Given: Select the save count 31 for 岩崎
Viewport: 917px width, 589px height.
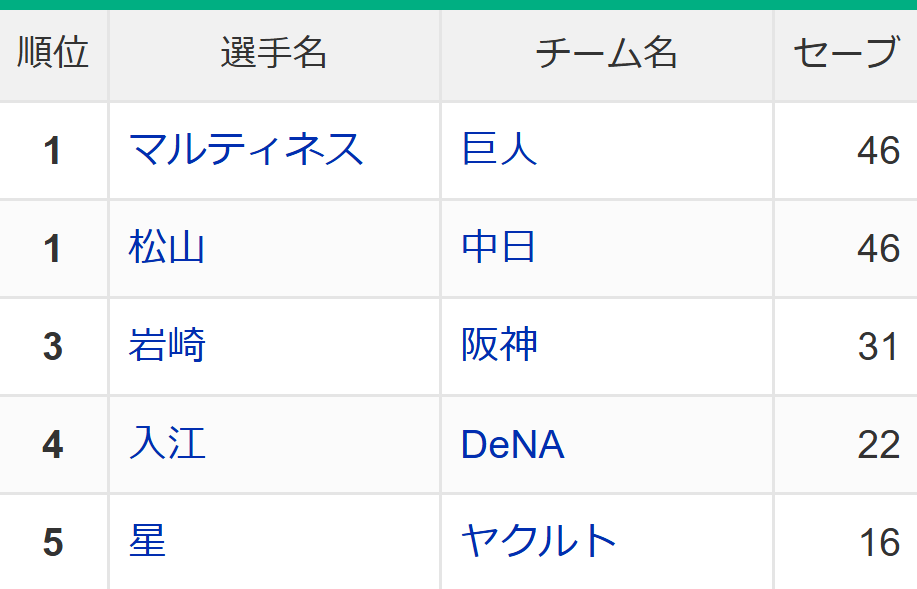Looking at the screenshot, I should (x=878, y=346).
